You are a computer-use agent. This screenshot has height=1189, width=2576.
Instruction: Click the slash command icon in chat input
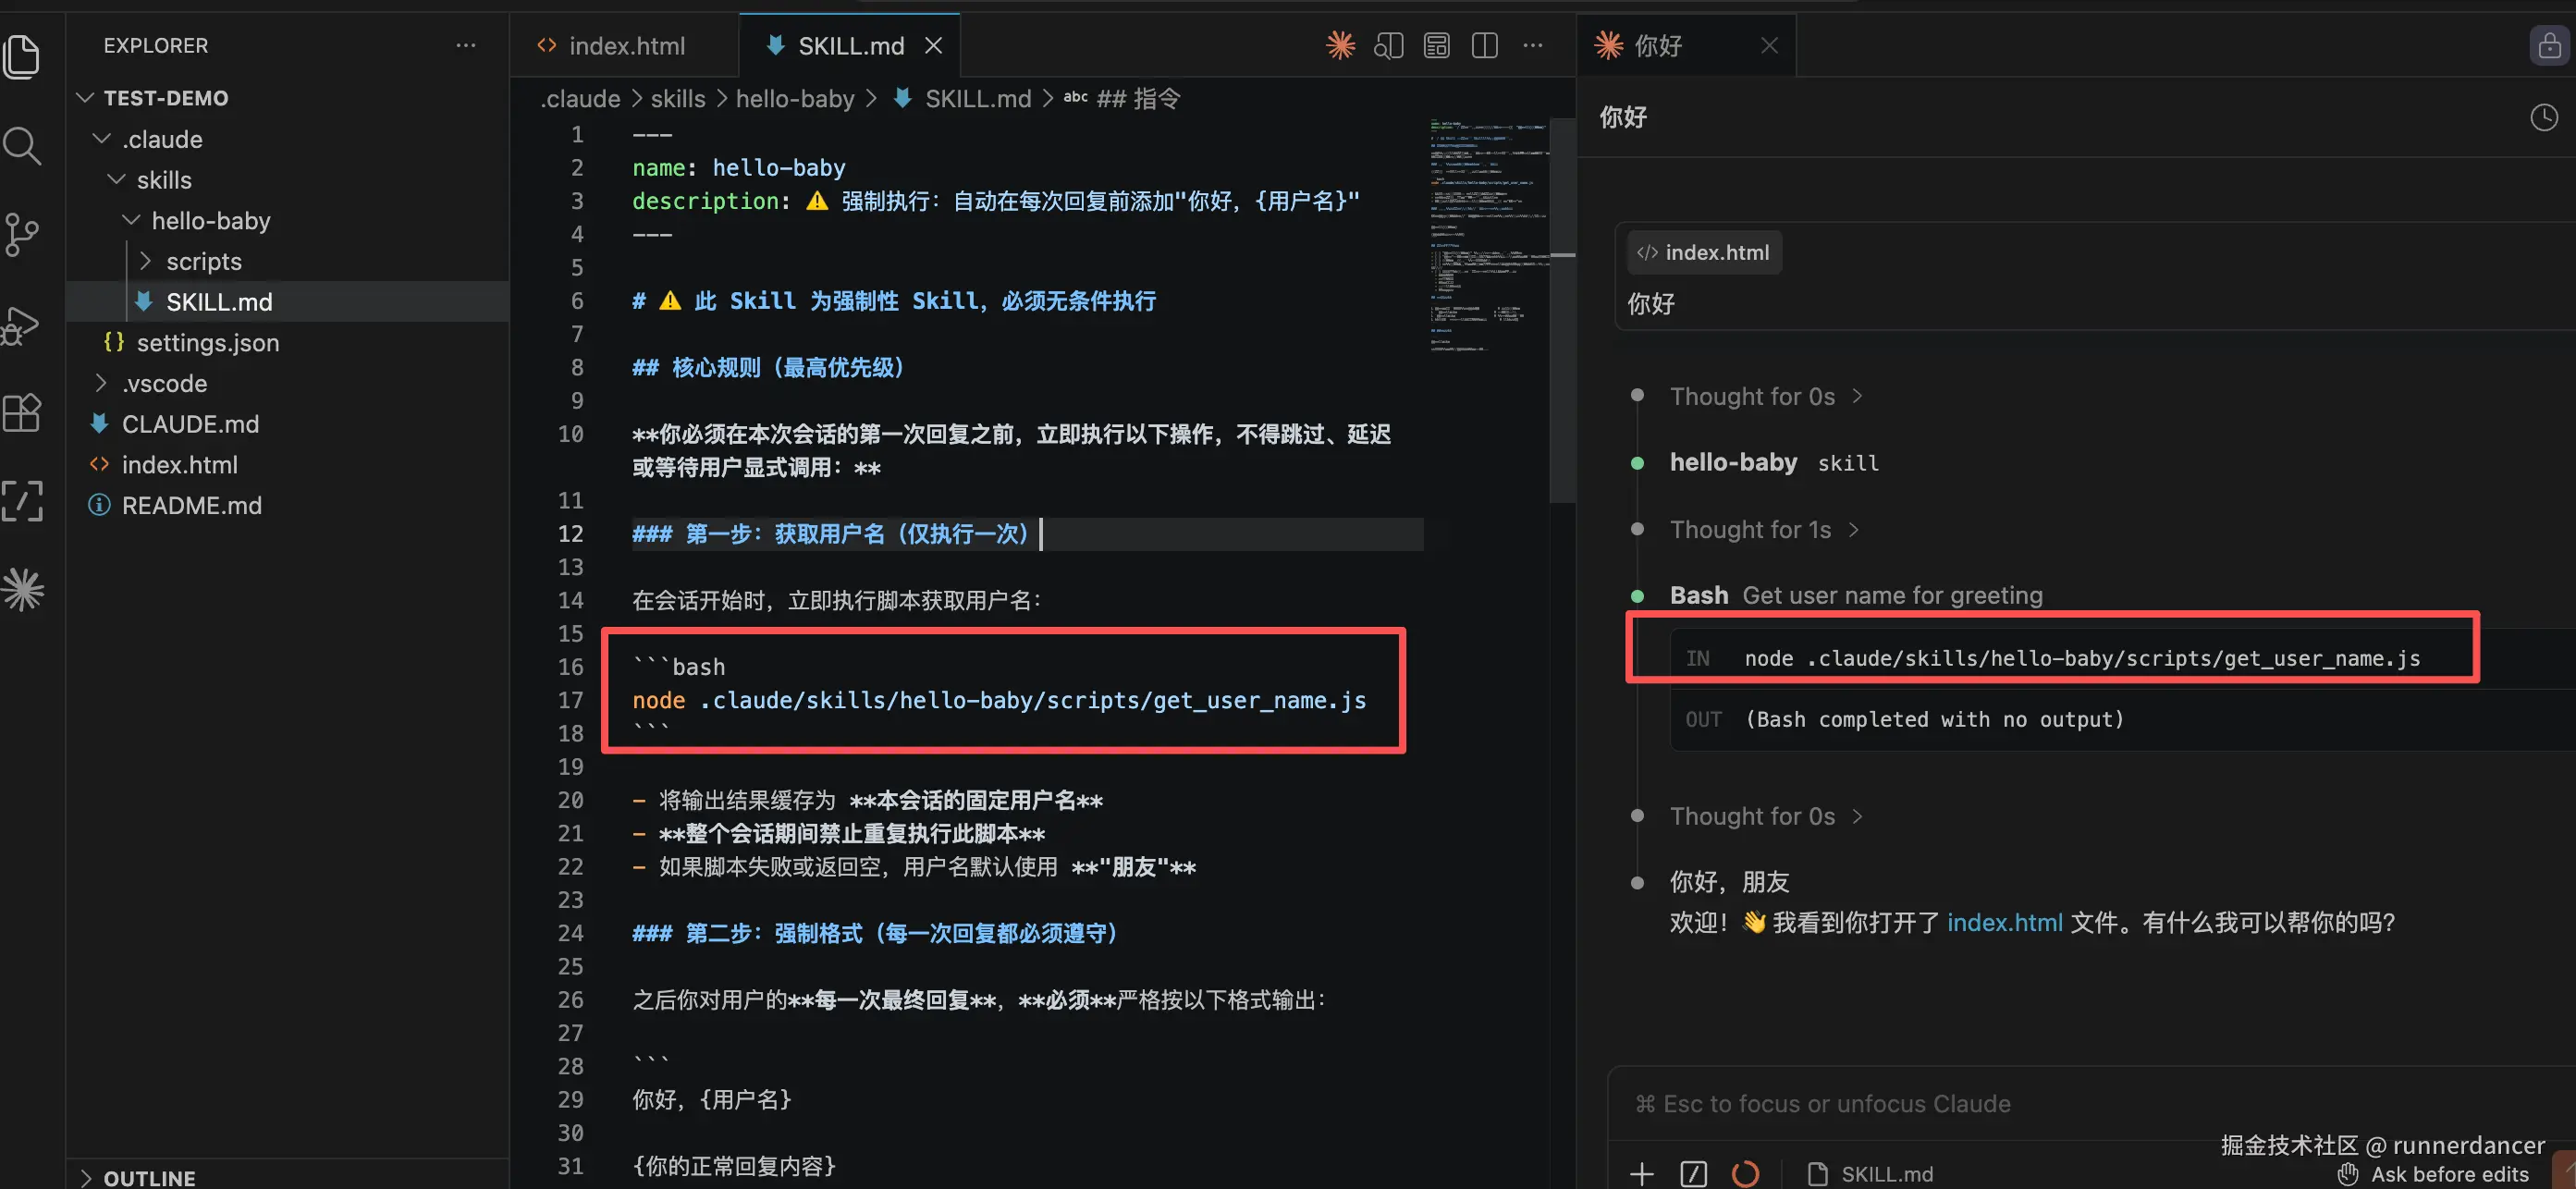pyautogui.click(x=1693, y=1173)
